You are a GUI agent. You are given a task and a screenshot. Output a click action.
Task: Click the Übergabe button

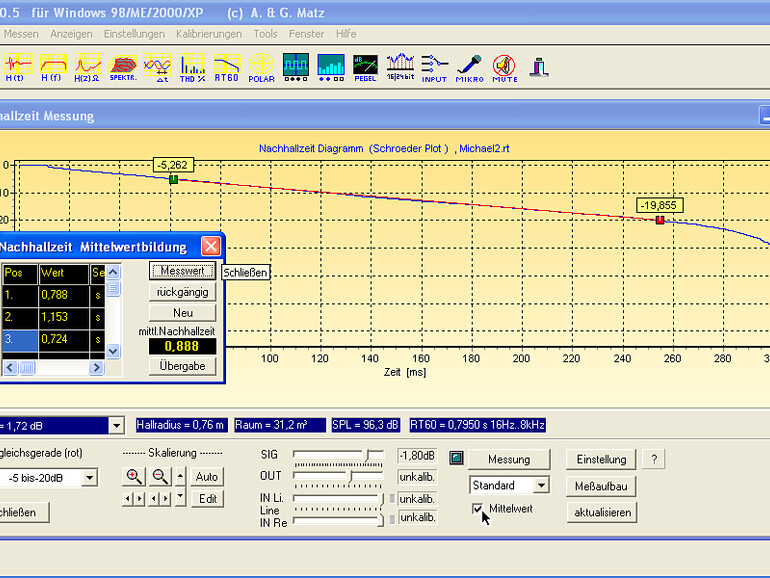[x=183, y=366]
